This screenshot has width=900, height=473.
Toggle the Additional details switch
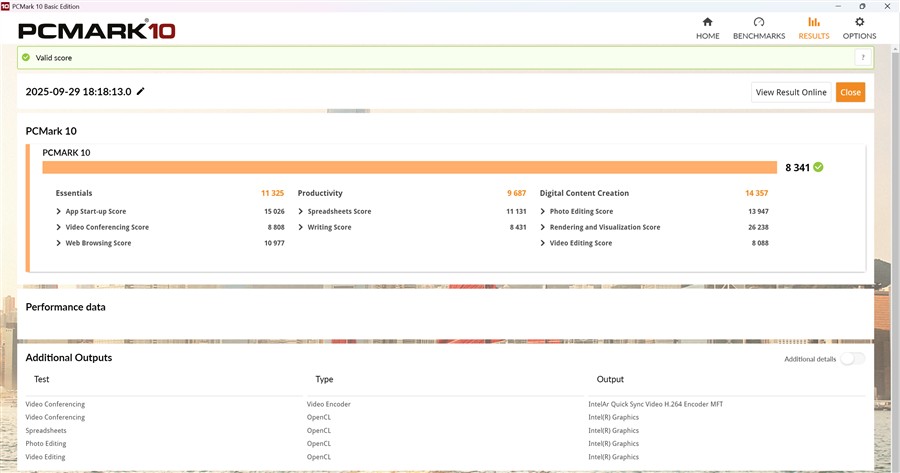click(x=852, y=359)
